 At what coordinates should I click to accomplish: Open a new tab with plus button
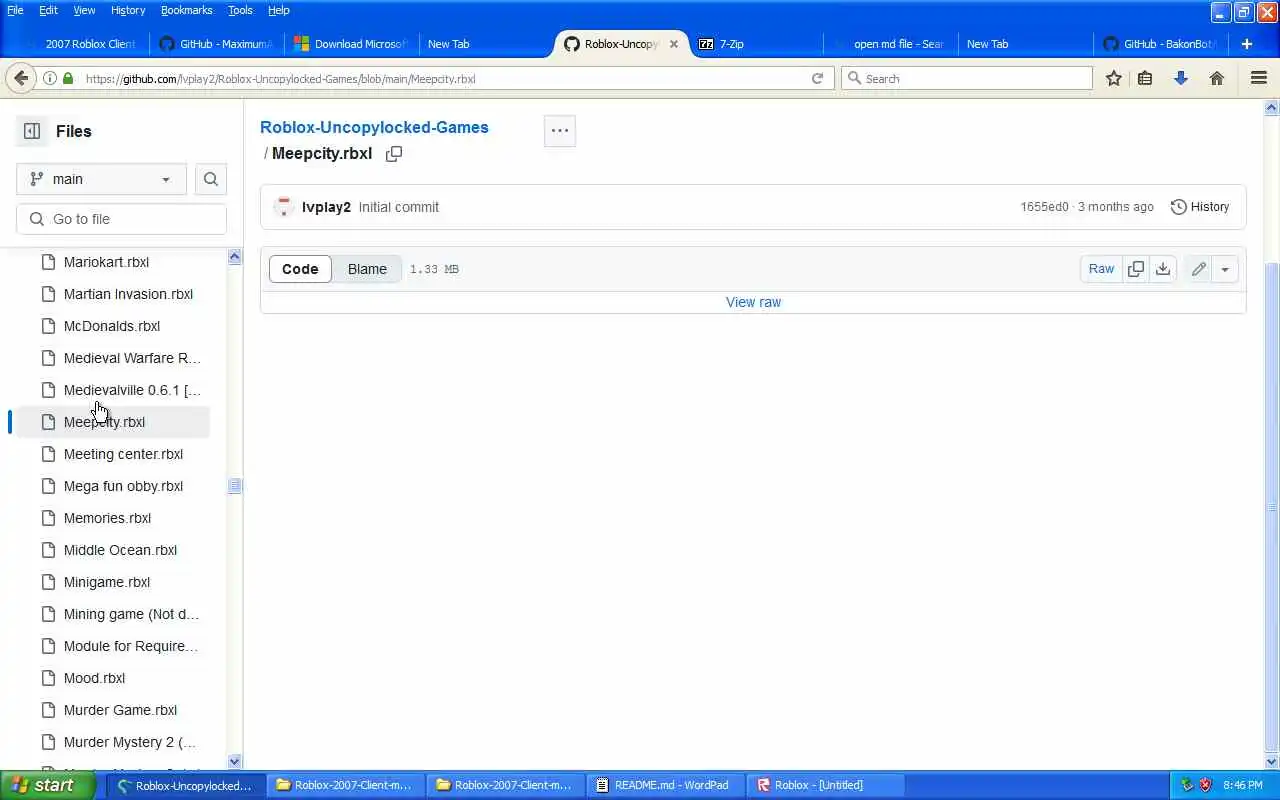[1247, 44]
